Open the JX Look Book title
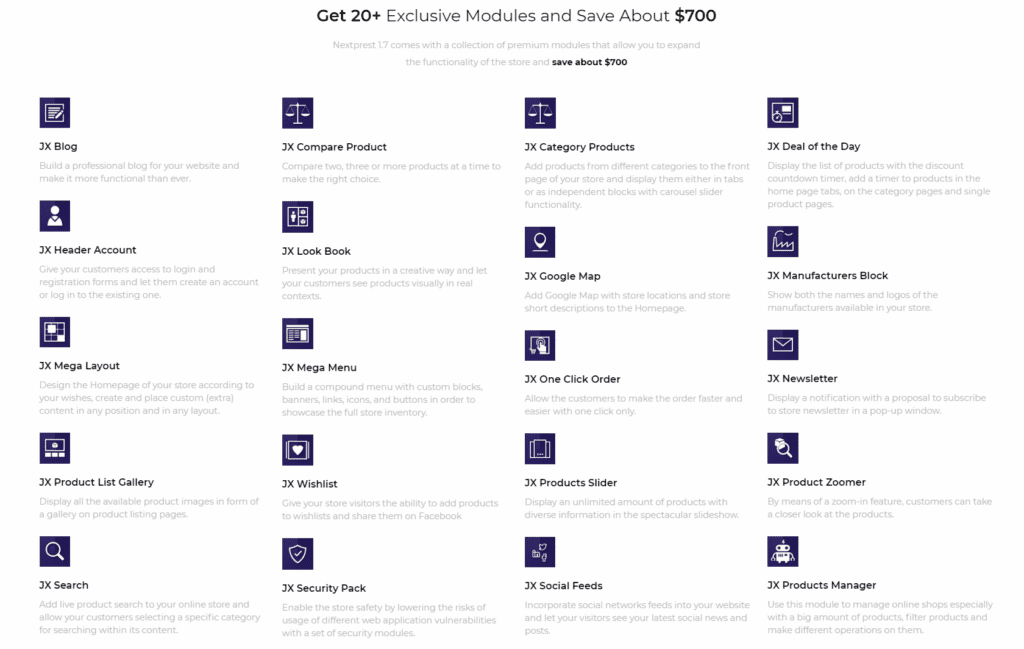 pos(316,251)
